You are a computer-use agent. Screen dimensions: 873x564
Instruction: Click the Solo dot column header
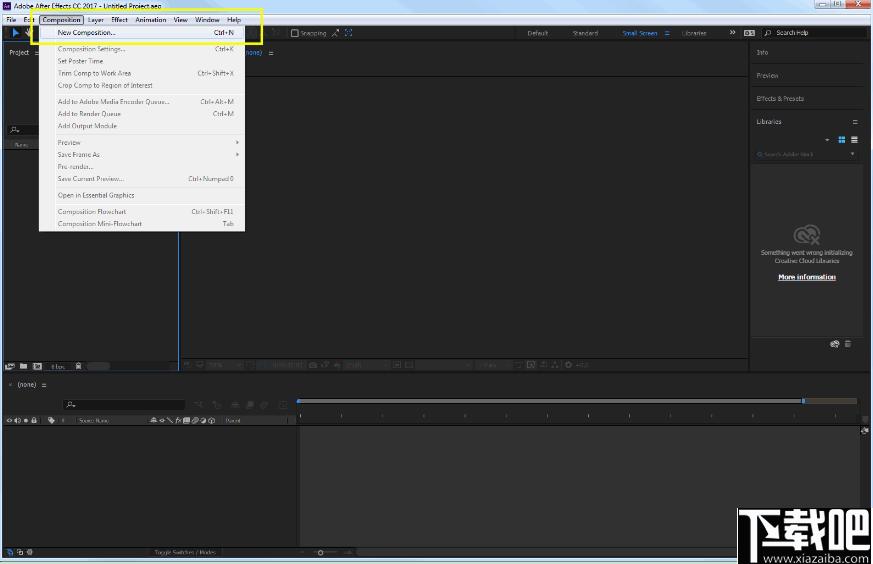coord(26,420)
